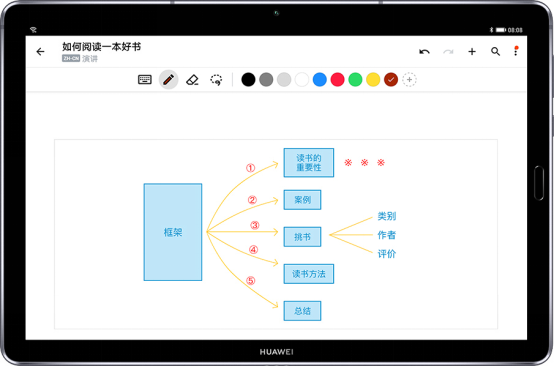Click the Bluetooth status icon
The height and width of the screenshot is (366, 554).
[491, 30]
